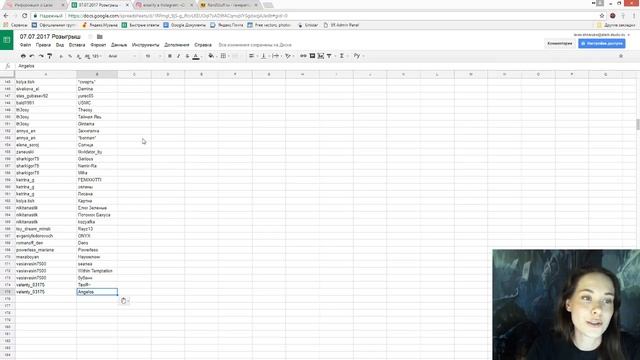Collapse the toolbar with the chevron at right
This screenshot has width=640, height=360.
click(621, 56)
